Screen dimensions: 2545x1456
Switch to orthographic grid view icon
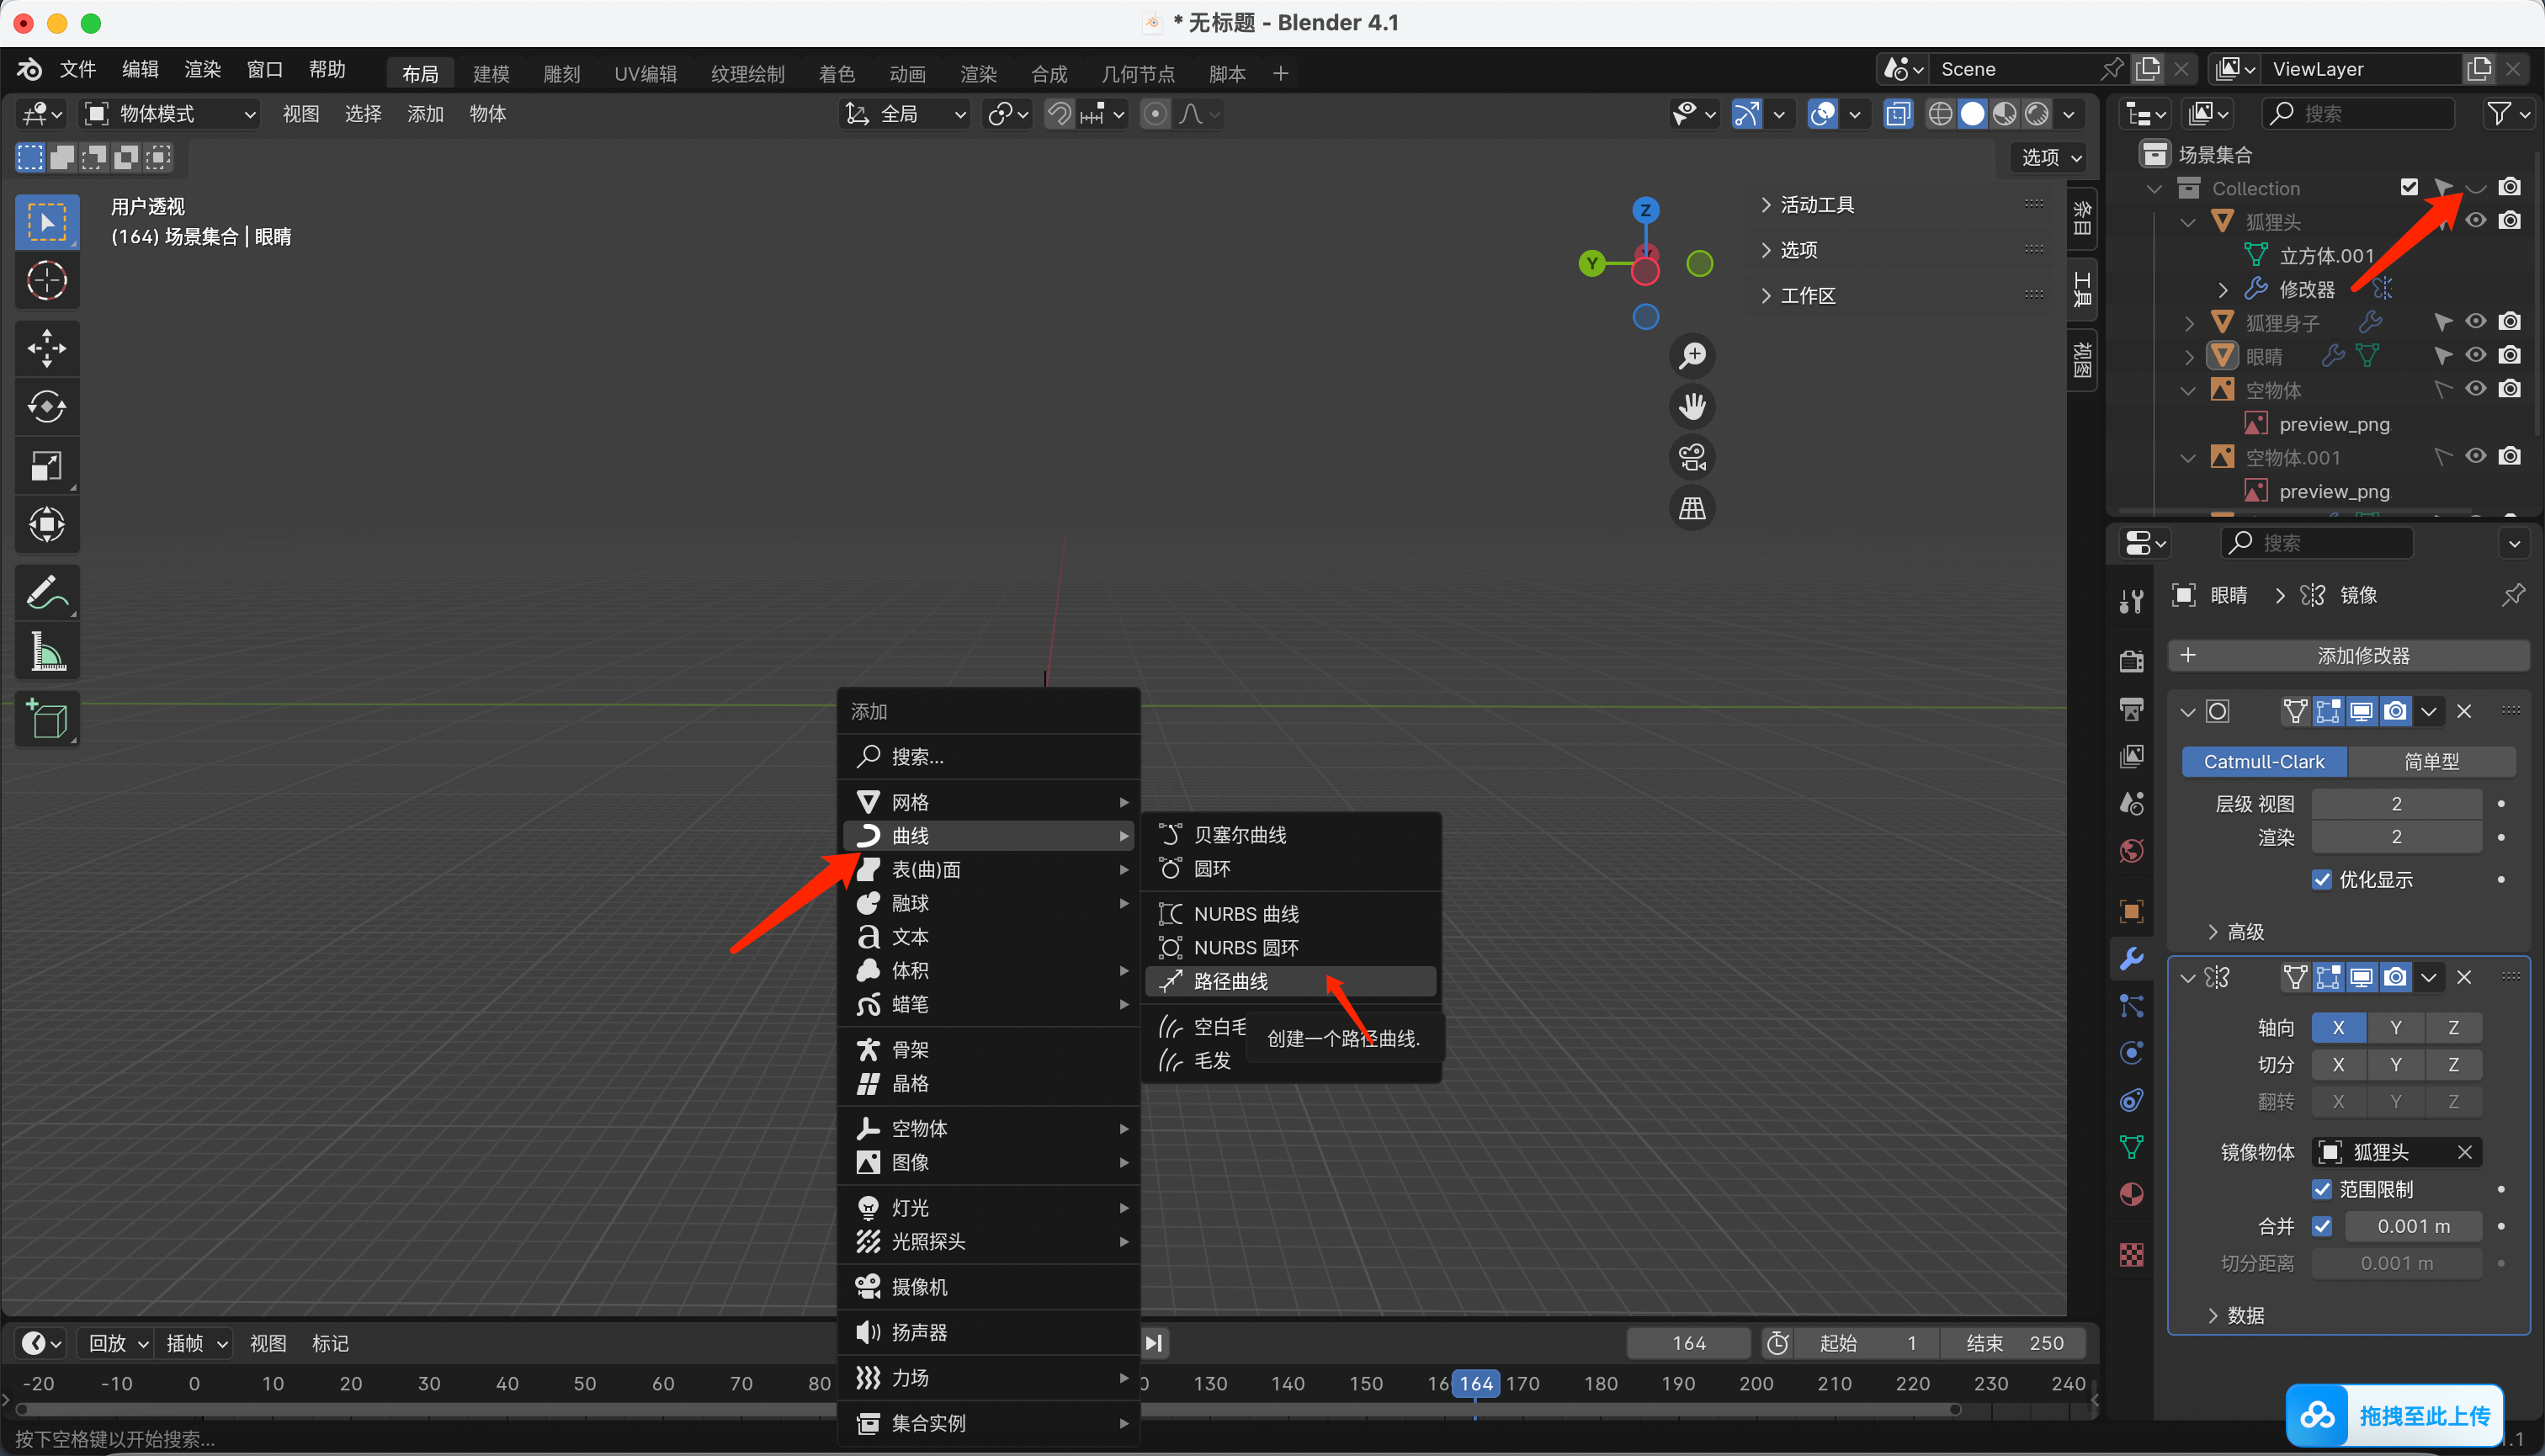[x=1692, y=509]
